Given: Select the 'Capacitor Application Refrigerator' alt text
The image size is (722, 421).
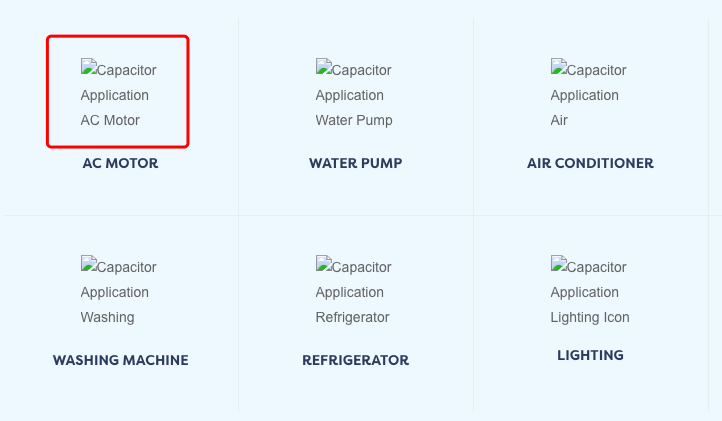Looking at the screenshot, I should click(354, 291).
